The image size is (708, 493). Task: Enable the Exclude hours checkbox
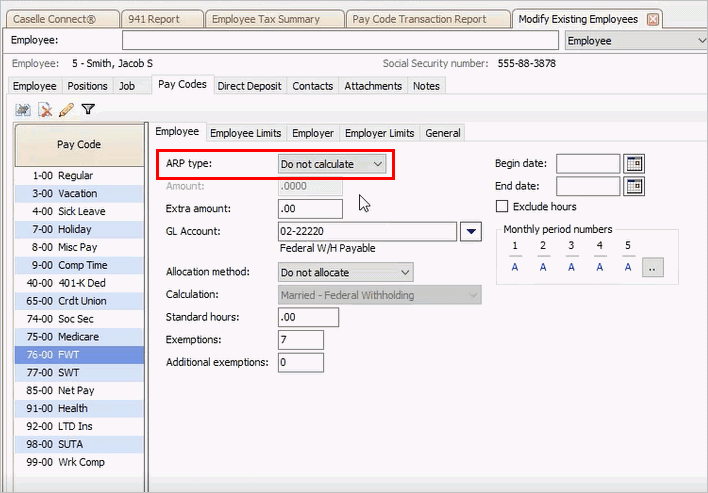(503, 207)
